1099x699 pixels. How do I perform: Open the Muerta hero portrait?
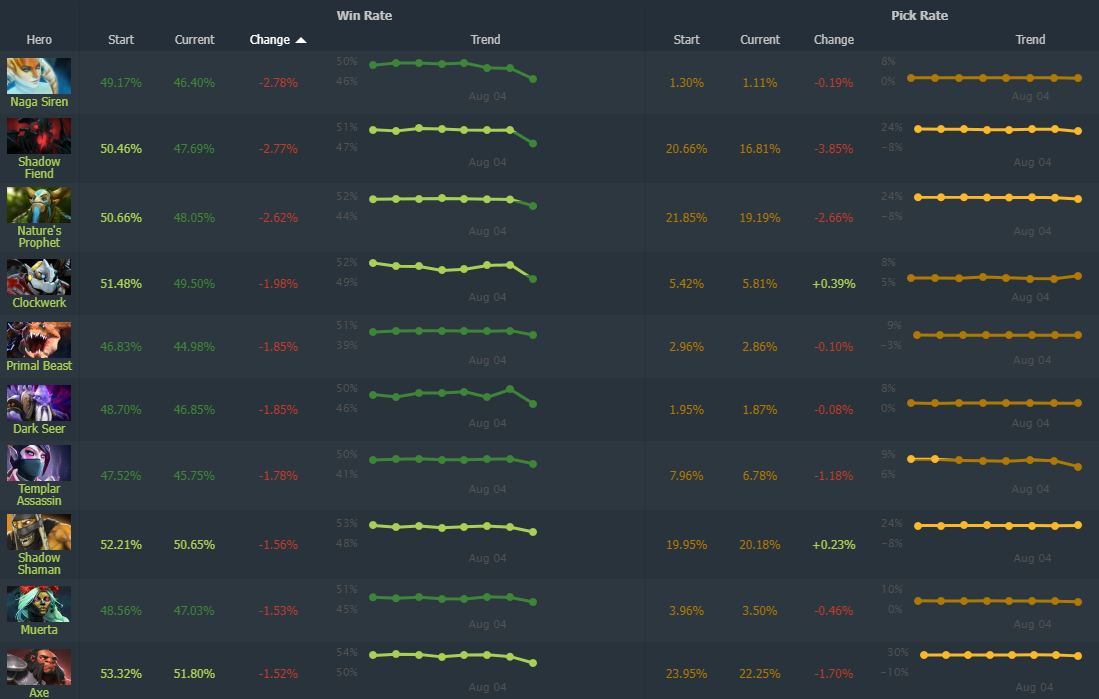tap(39, 604)
